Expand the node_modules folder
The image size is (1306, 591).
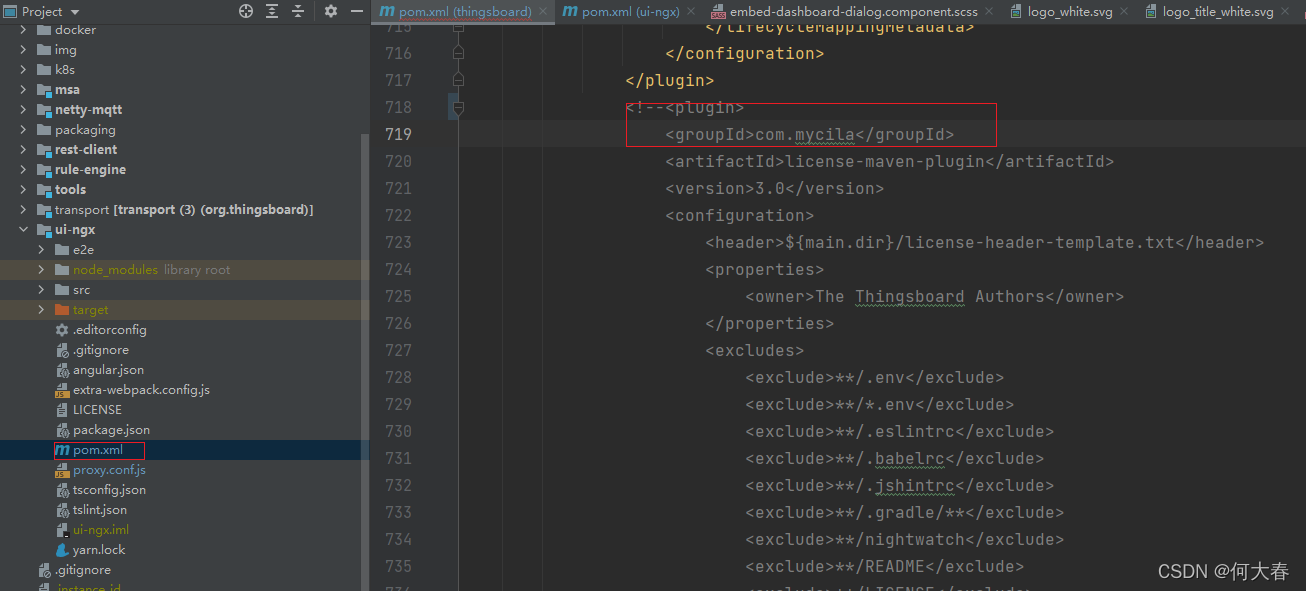click(41, 270)
